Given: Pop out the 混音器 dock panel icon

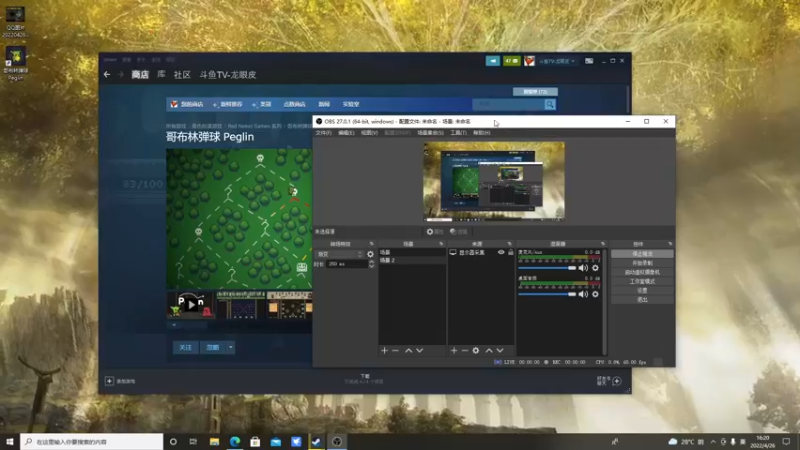Looking at the screenshot, I should click(x=603, y=244).
